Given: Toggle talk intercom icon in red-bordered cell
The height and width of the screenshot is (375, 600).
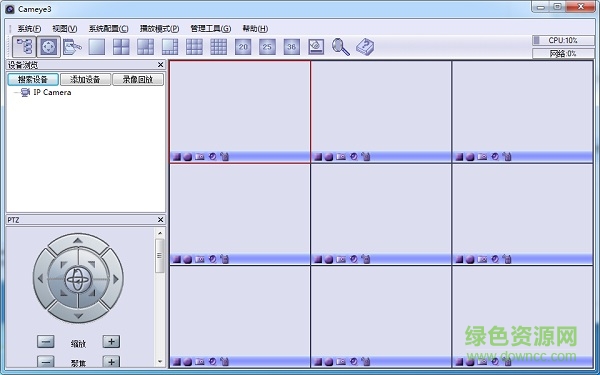Looking at the screenshot, I should click(x=224, y=156).
